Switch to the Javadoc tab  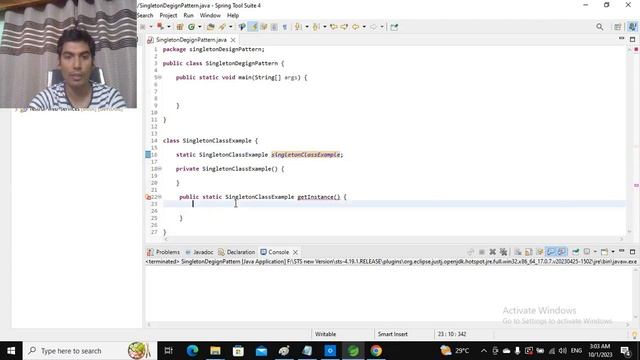199,252
